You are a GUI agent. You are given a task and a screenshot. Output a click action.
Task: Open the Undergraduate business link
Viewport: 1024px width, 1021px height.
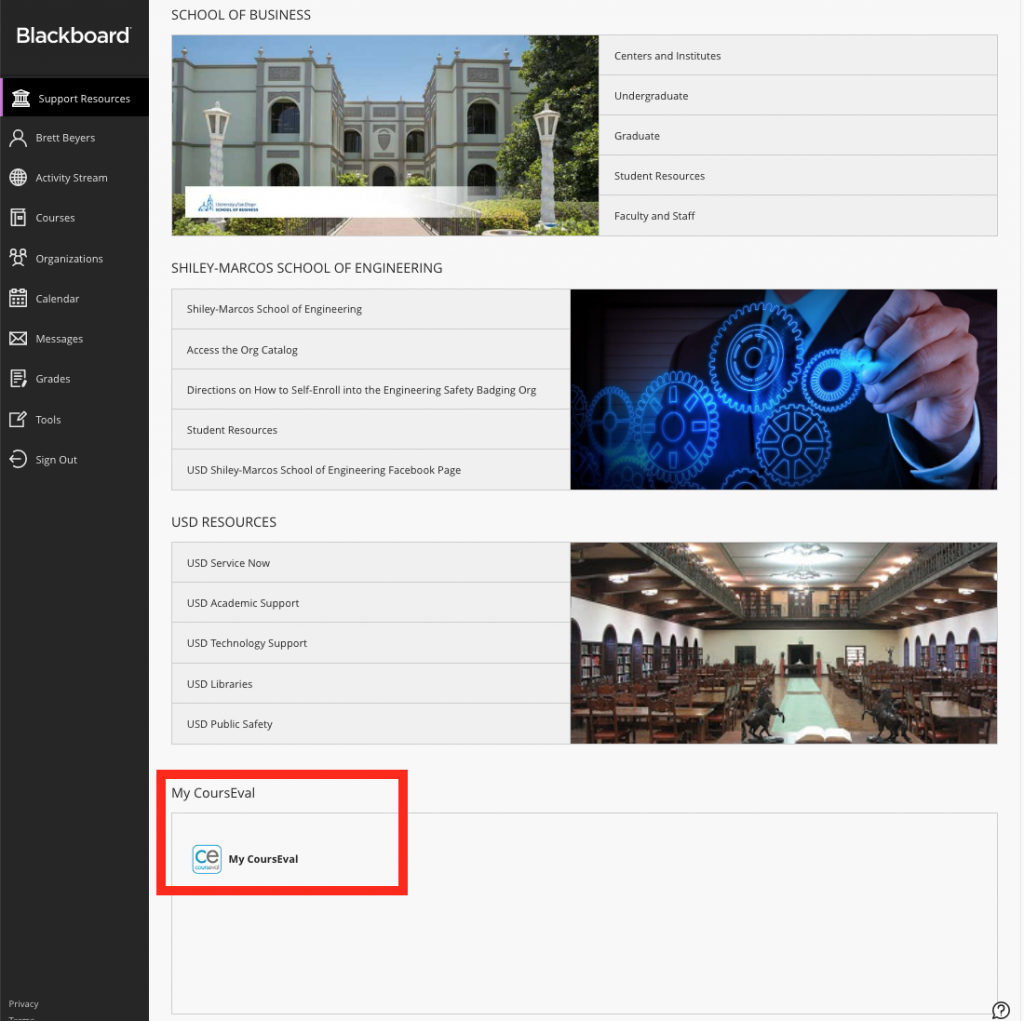(x=798, y=95)
